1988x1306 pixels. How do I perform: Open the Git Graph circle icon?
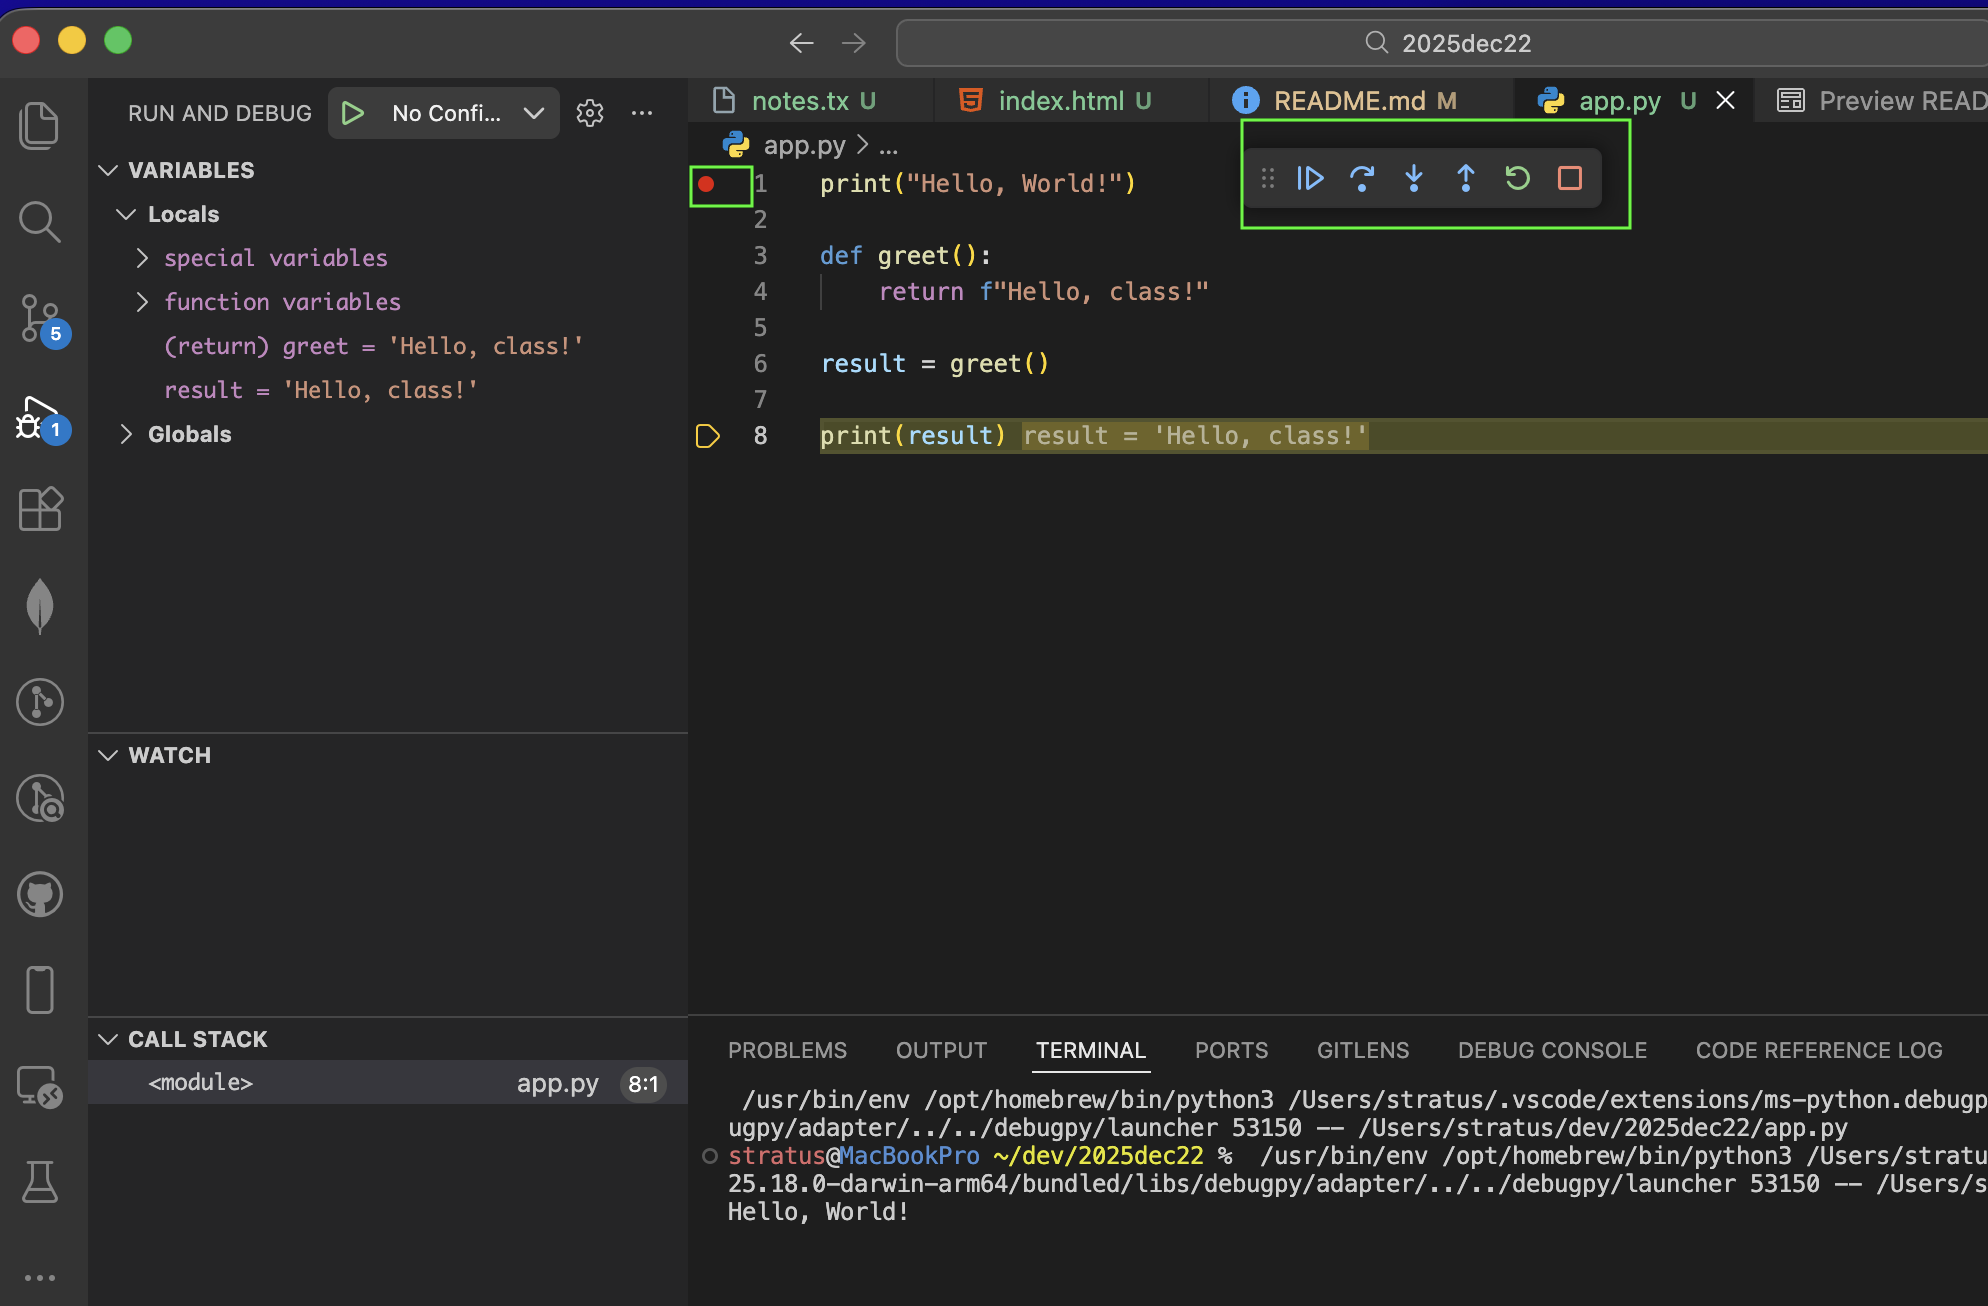40,702
